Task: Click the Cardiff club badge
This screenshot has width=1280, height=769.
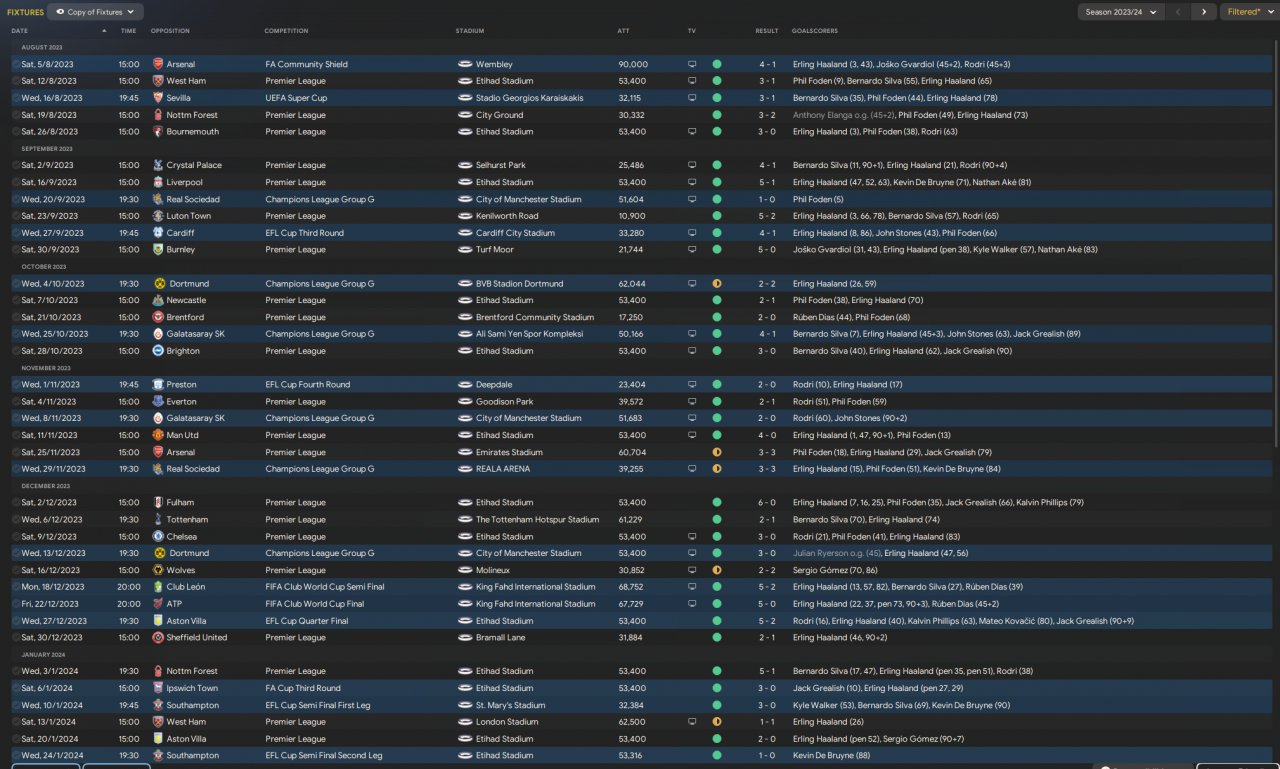Action: (x=158, y=233)
